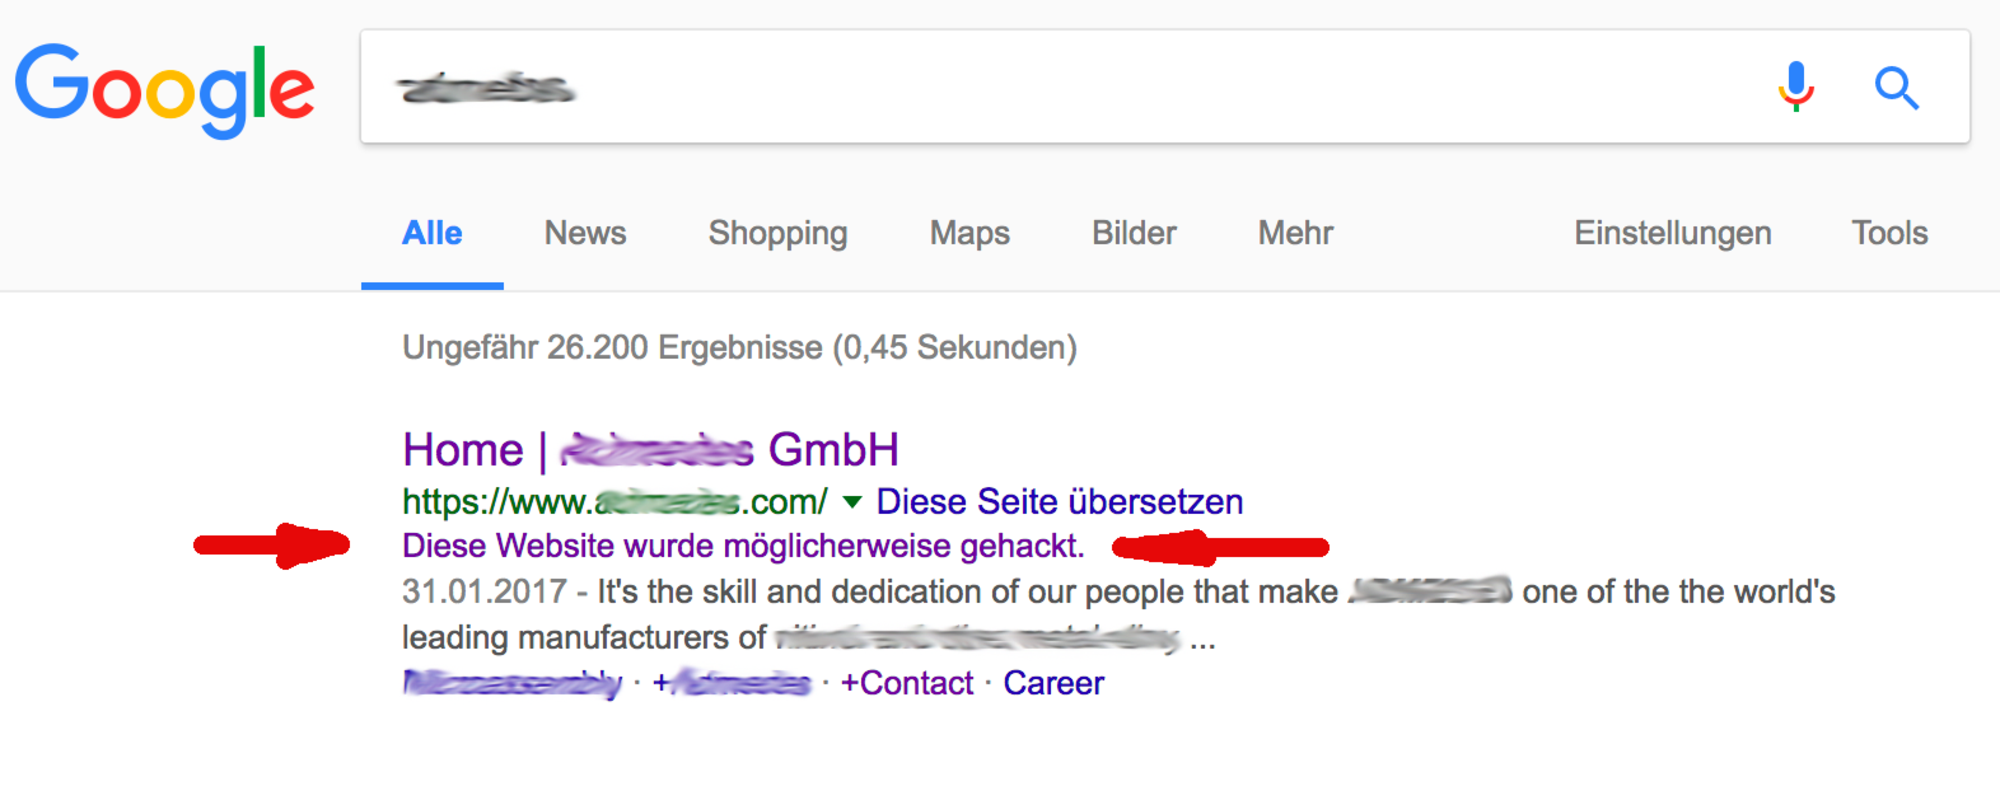
Task: Open the Shopping tab
Action: [778, 234]
